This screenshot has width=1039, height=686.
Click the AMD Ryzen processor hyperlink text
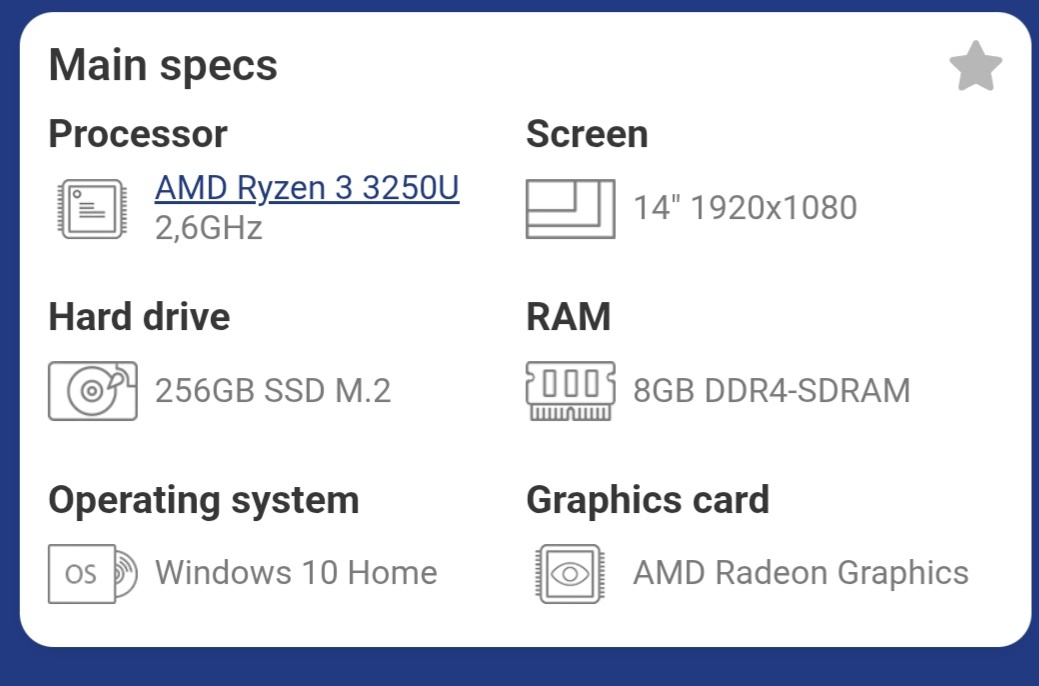(x=306, y=188)
